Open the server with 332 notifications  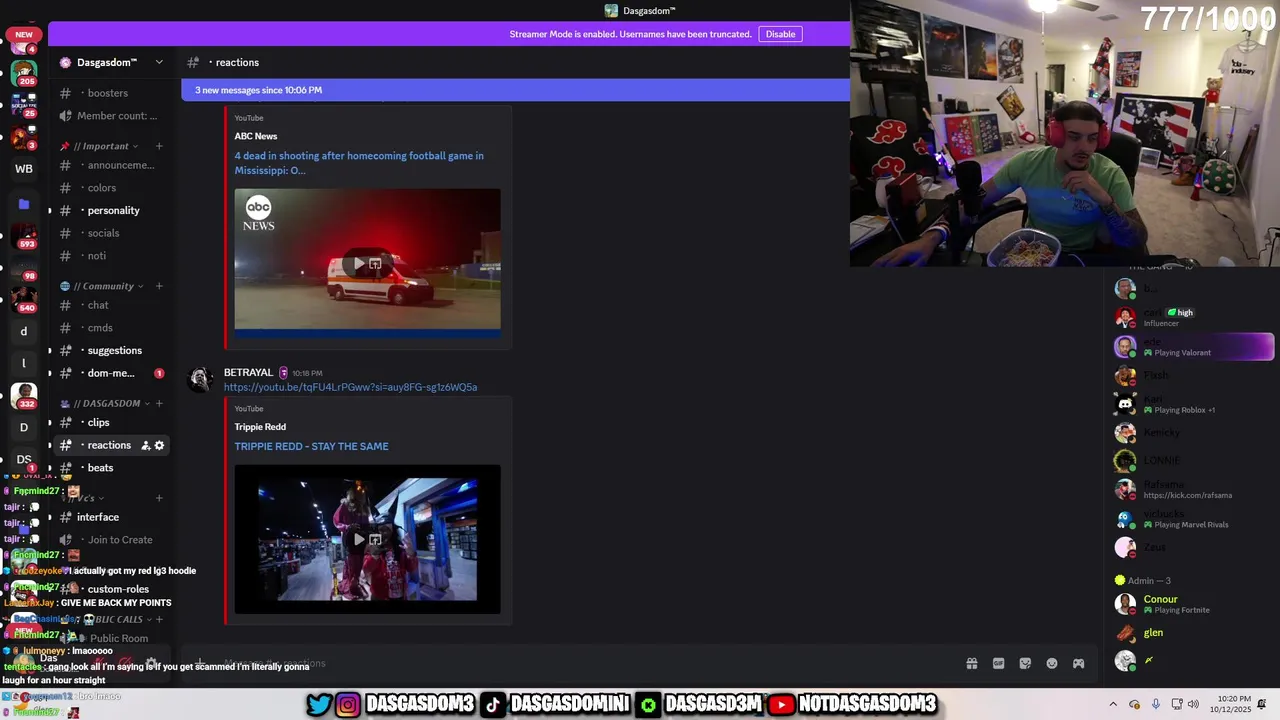click(24, 396)
